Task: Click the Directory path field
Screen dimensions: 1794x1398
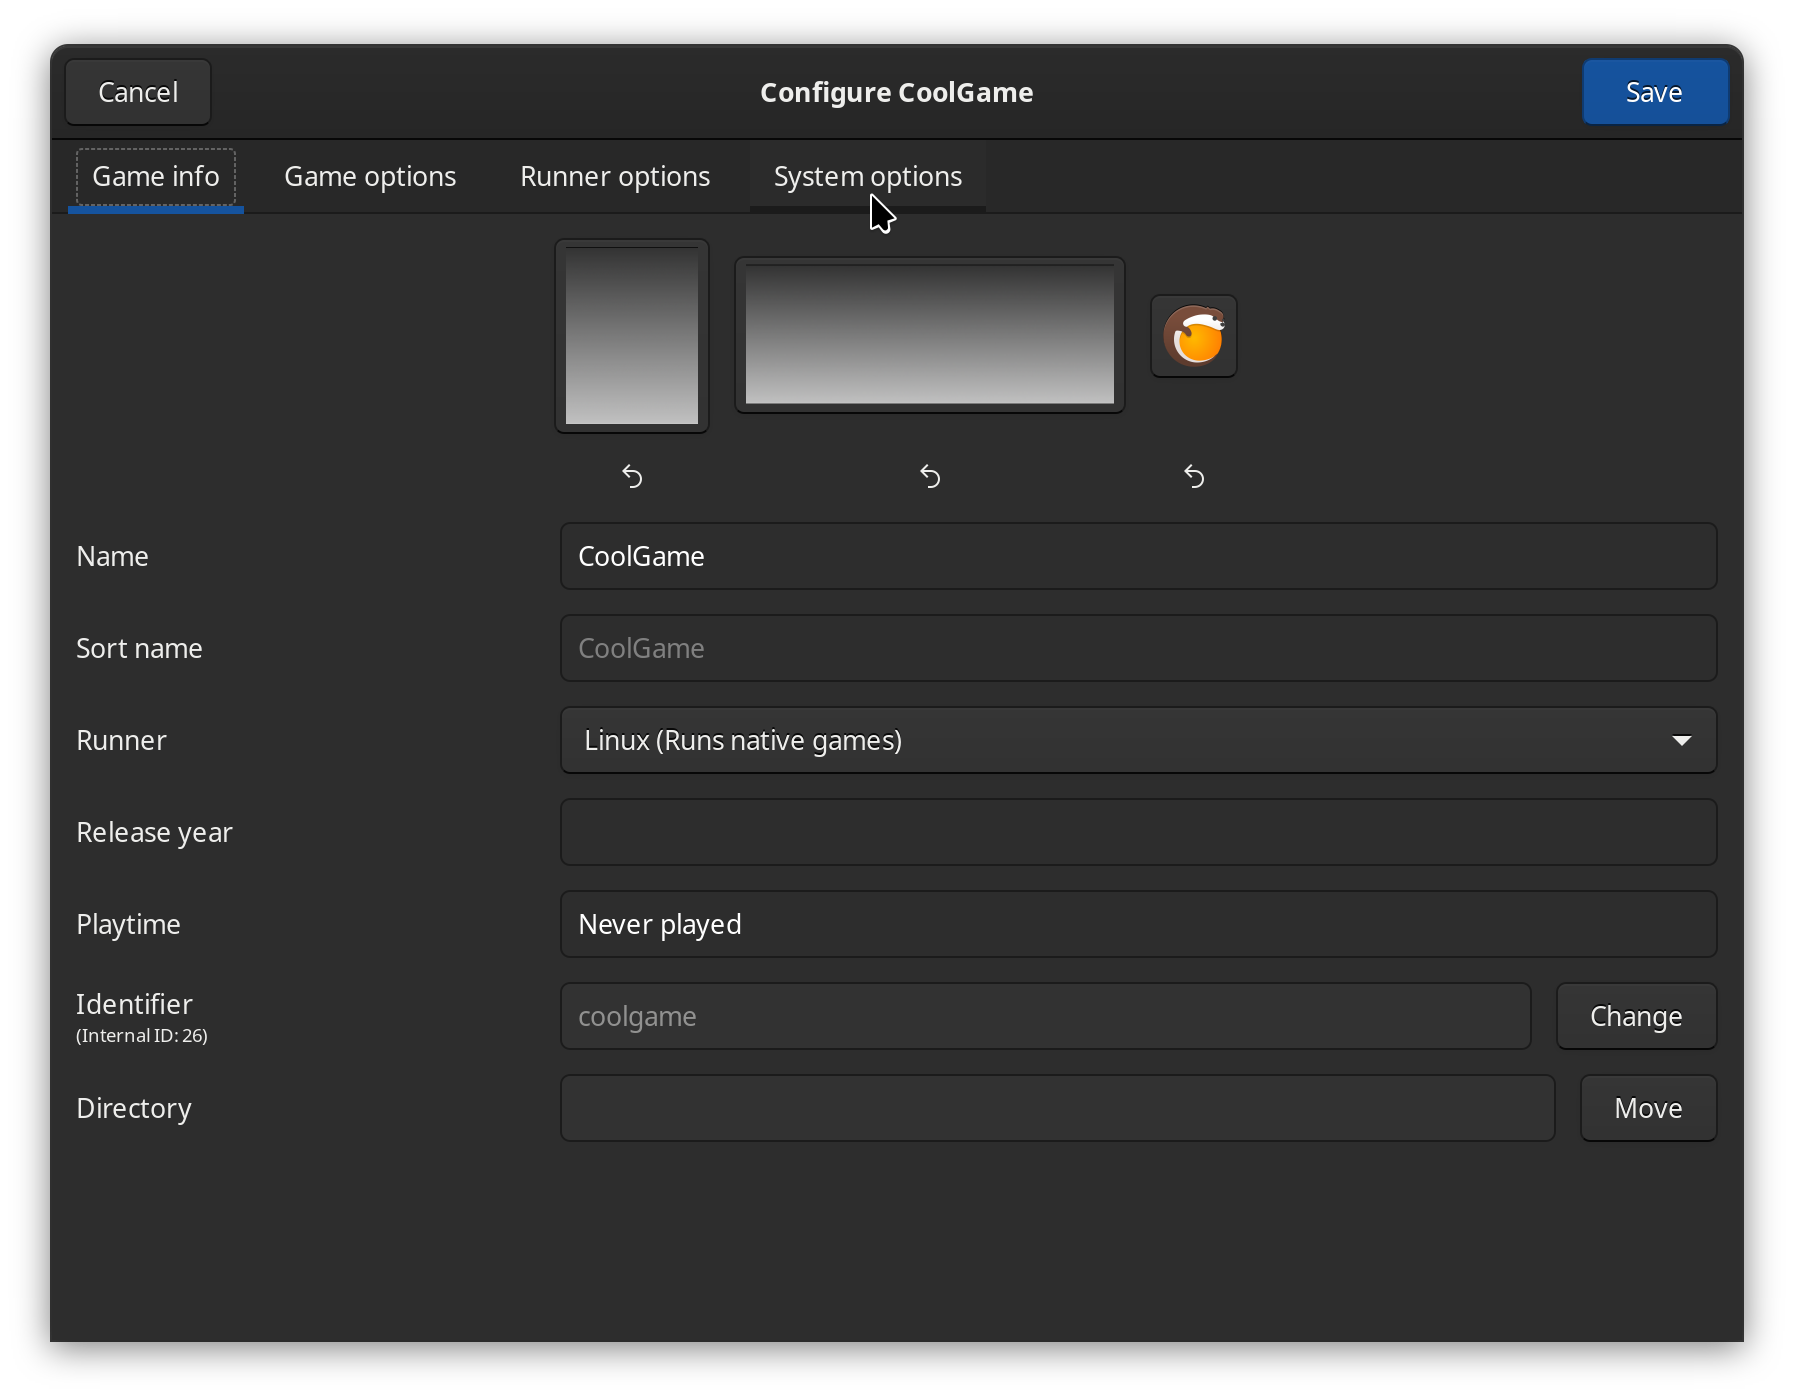Action: pos(1057,1108)
